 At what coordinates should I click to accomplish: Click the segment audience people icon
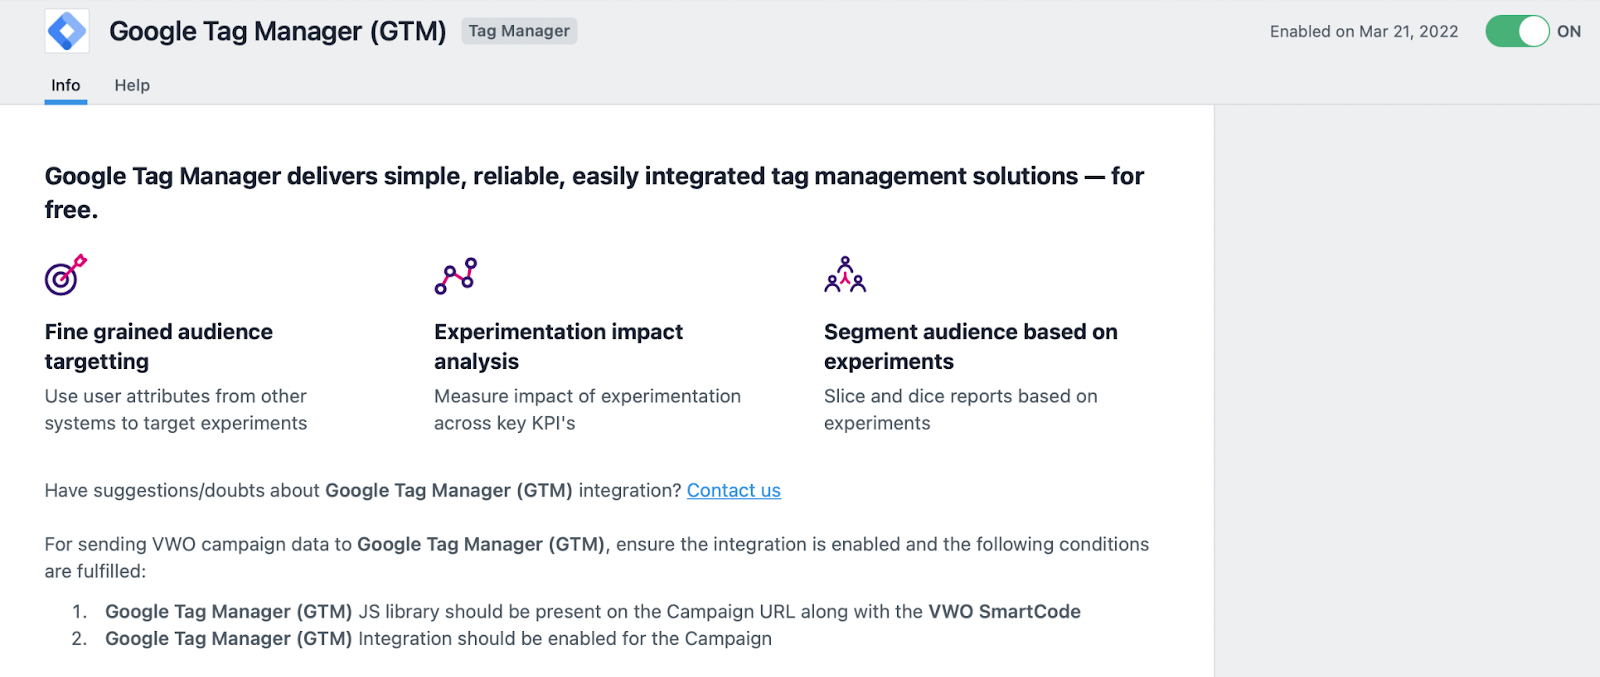pyautogui.click(x=845, y=274)
